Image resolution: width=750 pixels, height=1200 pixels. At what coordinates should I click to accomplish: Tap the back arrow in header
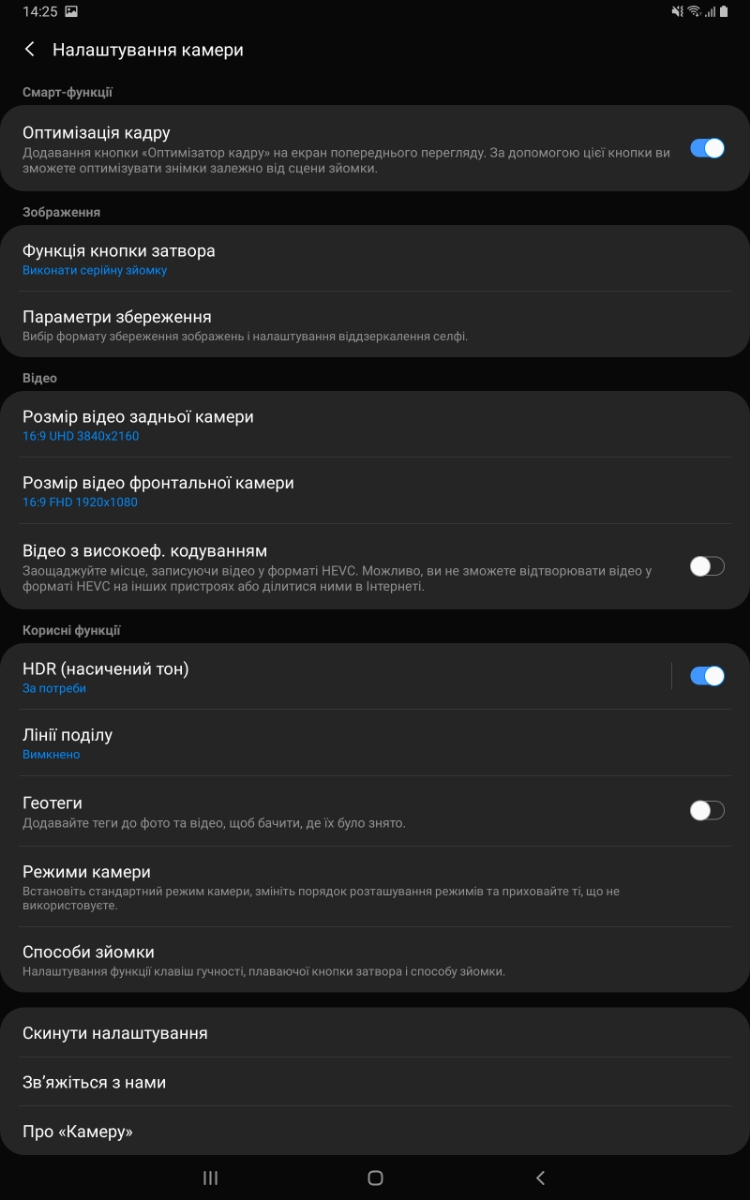tap(30, 49)
